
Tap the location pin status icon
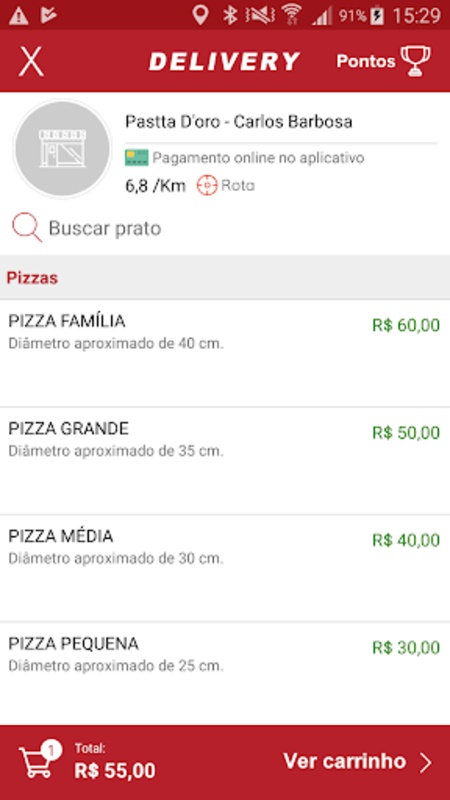point(200,15)
